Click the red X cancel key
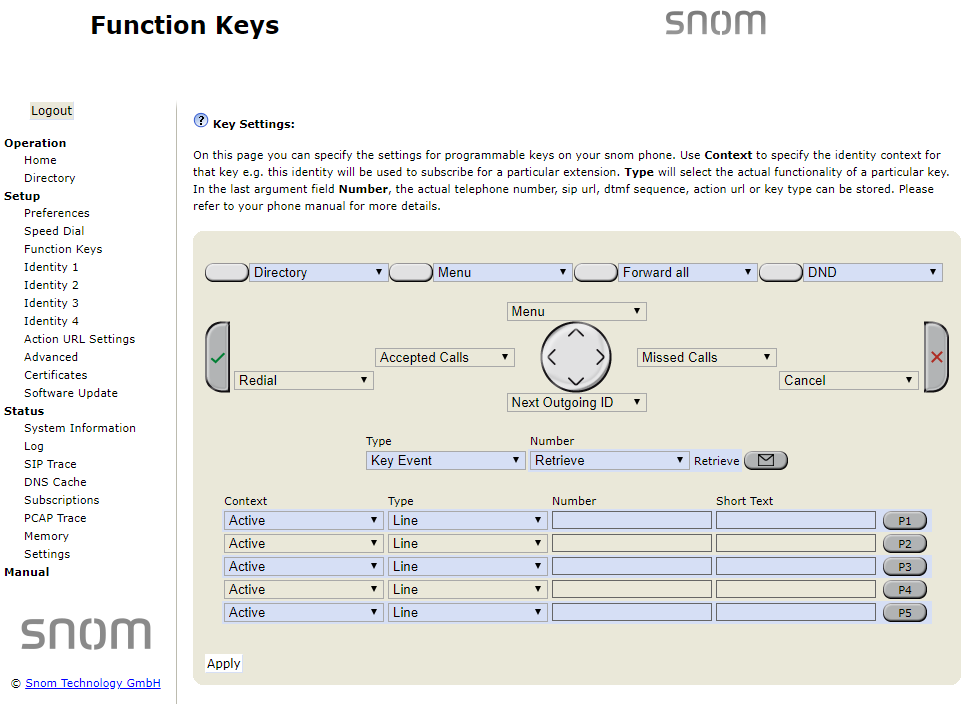 [x=936, y=357]
